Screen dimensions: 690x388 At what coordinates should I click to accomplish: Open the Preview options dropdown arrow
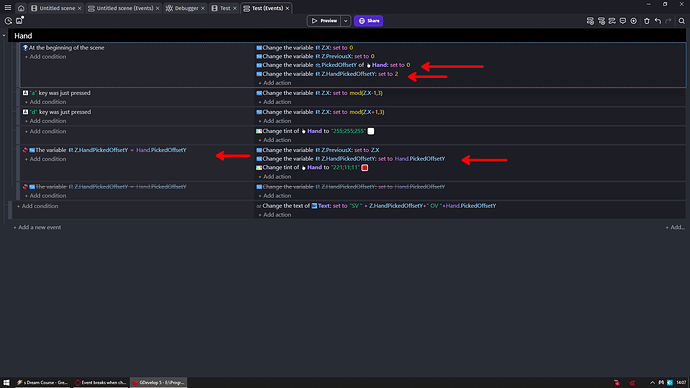tap(345, 21)
